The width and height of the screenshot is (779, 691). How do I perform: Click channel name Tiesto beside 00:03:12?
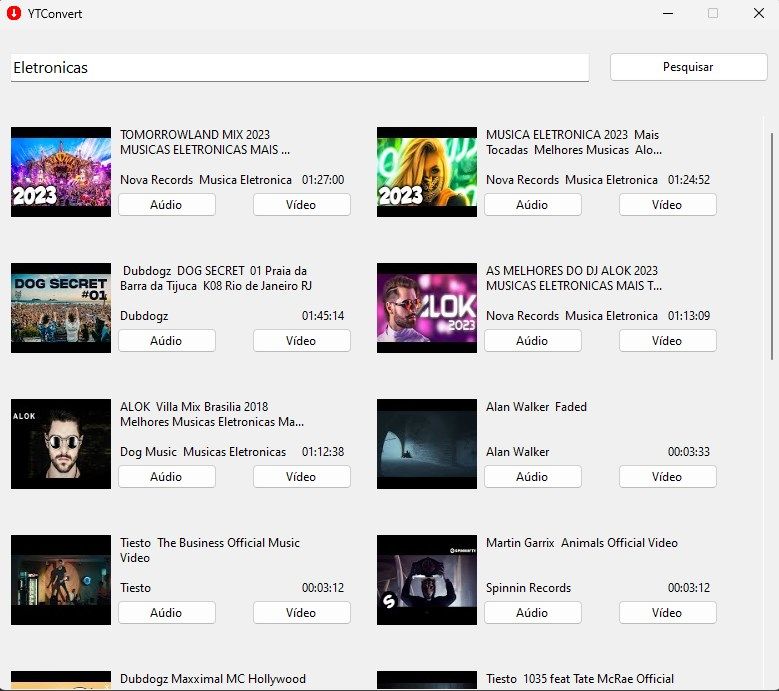[135, 588]
